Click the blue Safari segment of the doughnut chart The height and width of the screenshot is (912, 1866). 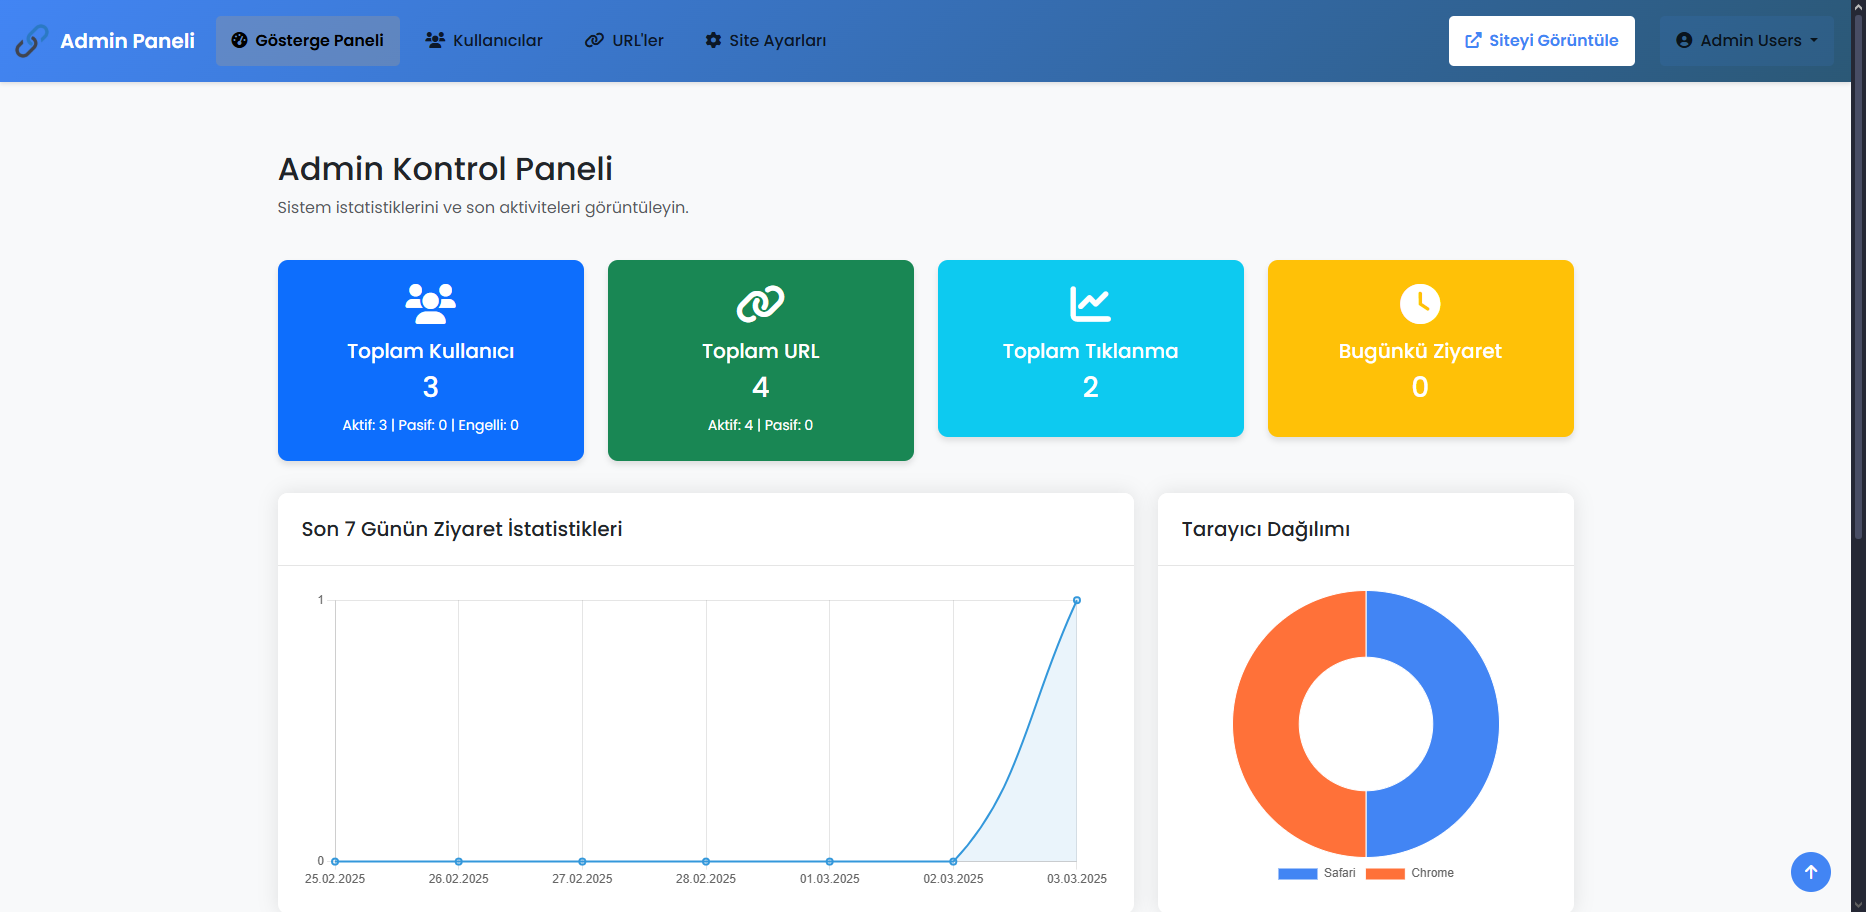tap(1466, 724)
